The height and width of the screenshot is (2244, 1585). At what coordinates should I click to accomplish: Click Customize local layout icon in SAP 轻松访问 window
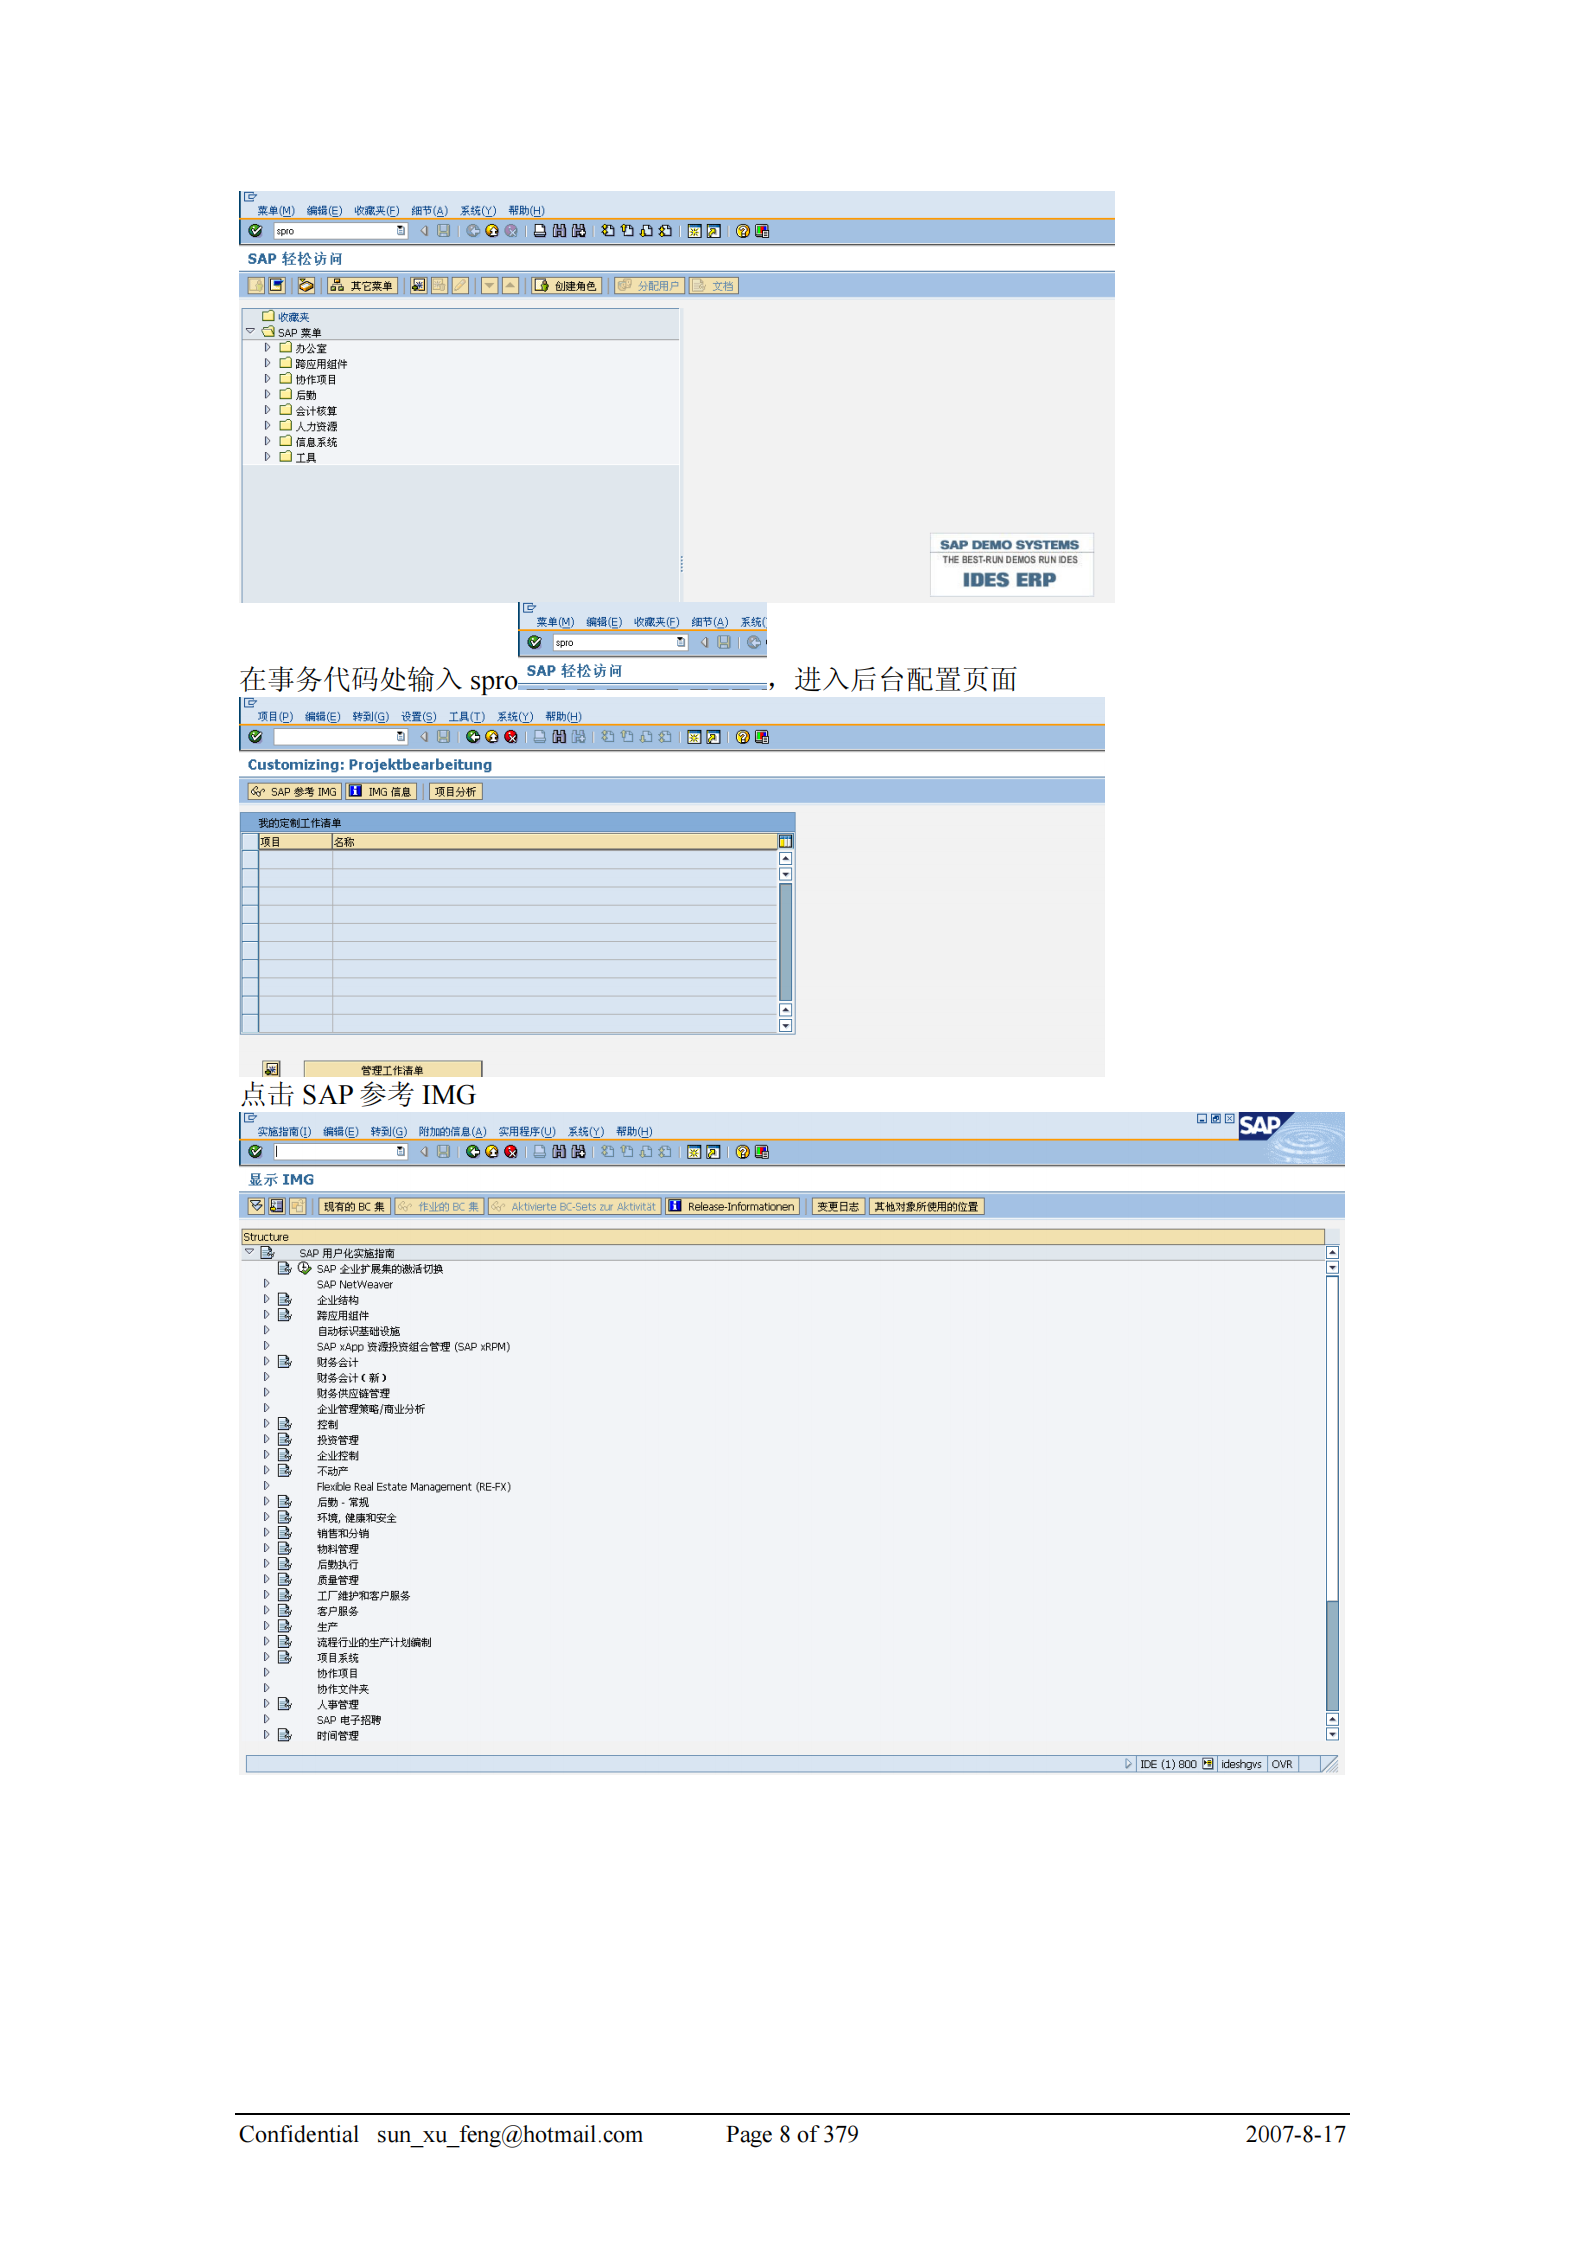point(762,231)
